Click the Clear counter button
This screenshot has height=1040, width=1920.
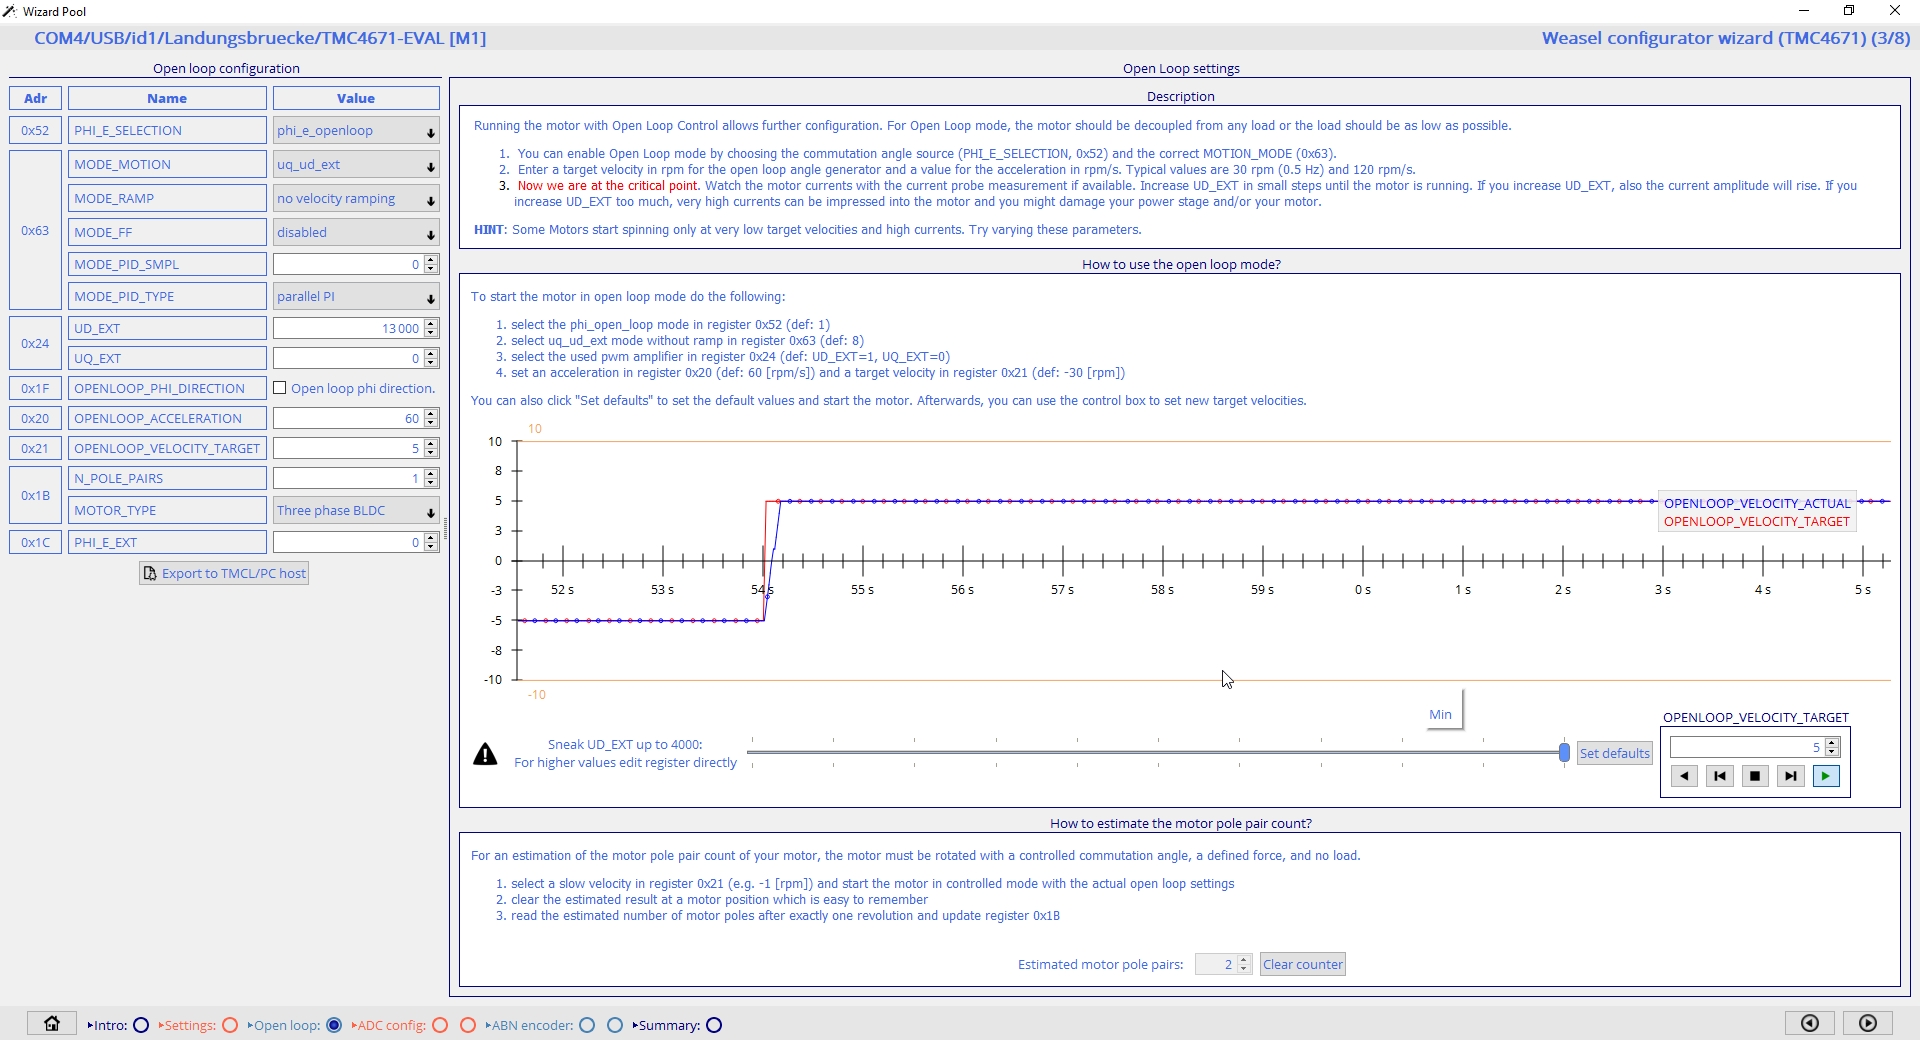pyautogui.click(x=1302, y=964)
